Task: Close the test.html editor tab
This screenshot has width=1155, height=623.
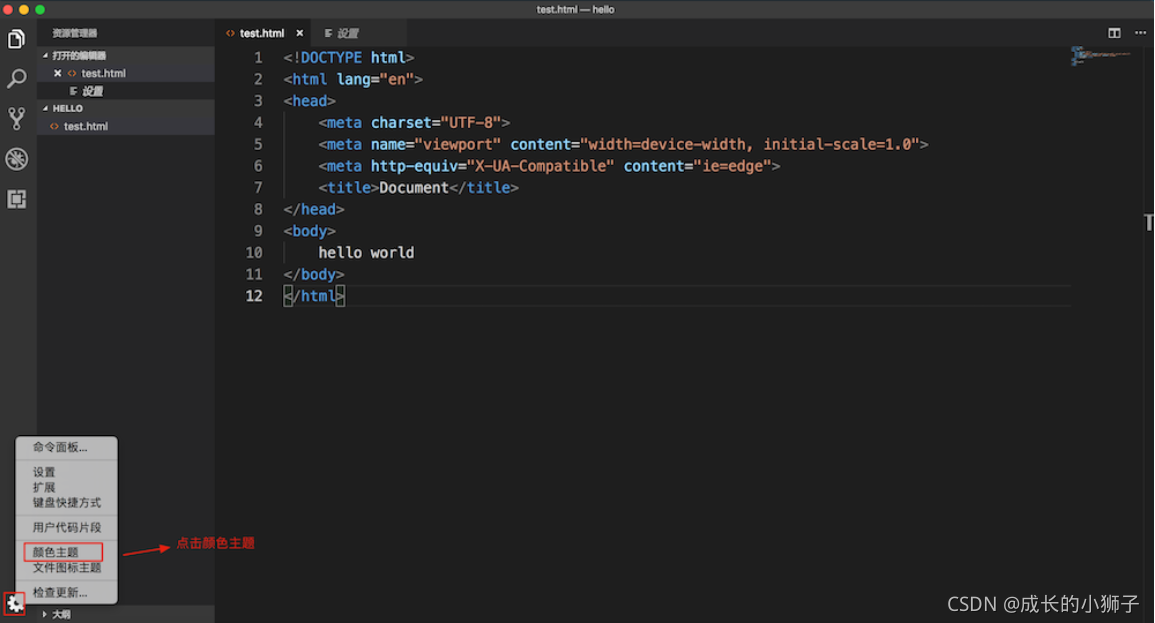Action: click(300, 33)
